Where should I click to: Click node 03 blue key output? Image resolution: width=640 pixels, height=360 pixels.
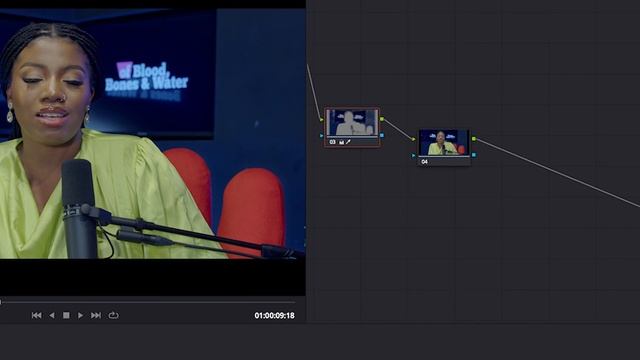click(382, 136)
